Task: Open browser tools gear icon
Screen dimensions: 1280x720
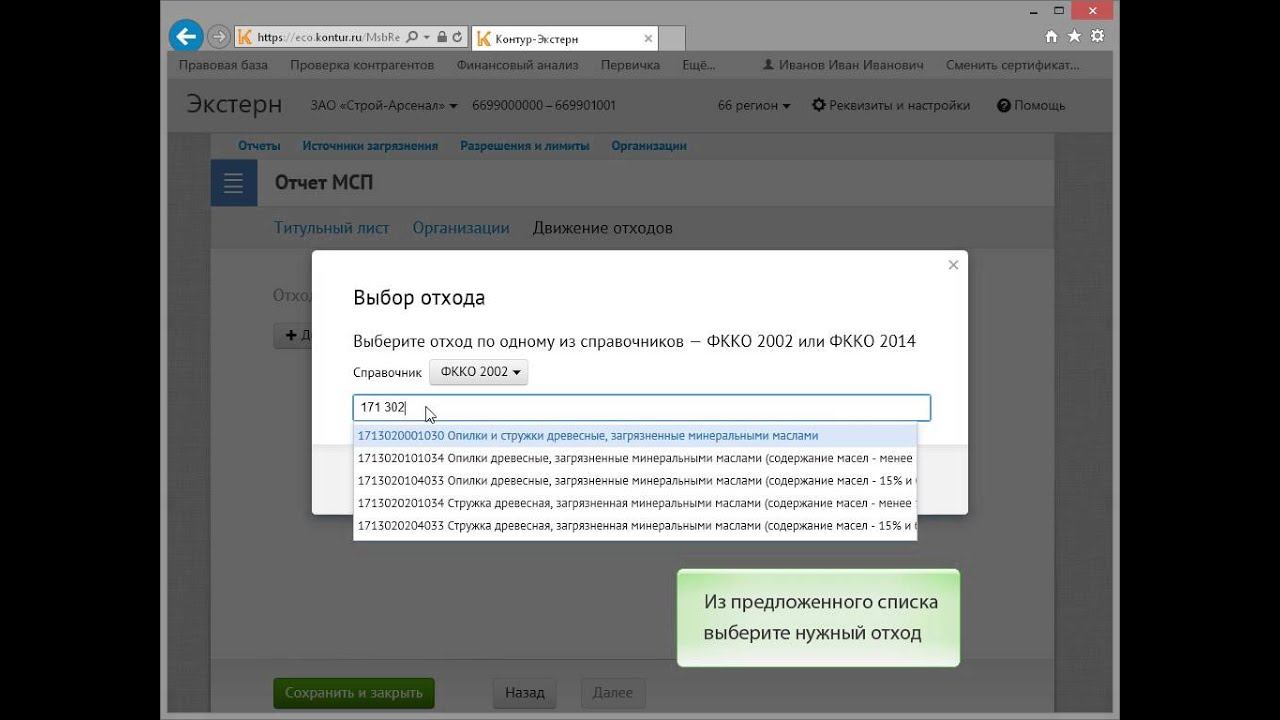Action: click(x=1097, y=36)
